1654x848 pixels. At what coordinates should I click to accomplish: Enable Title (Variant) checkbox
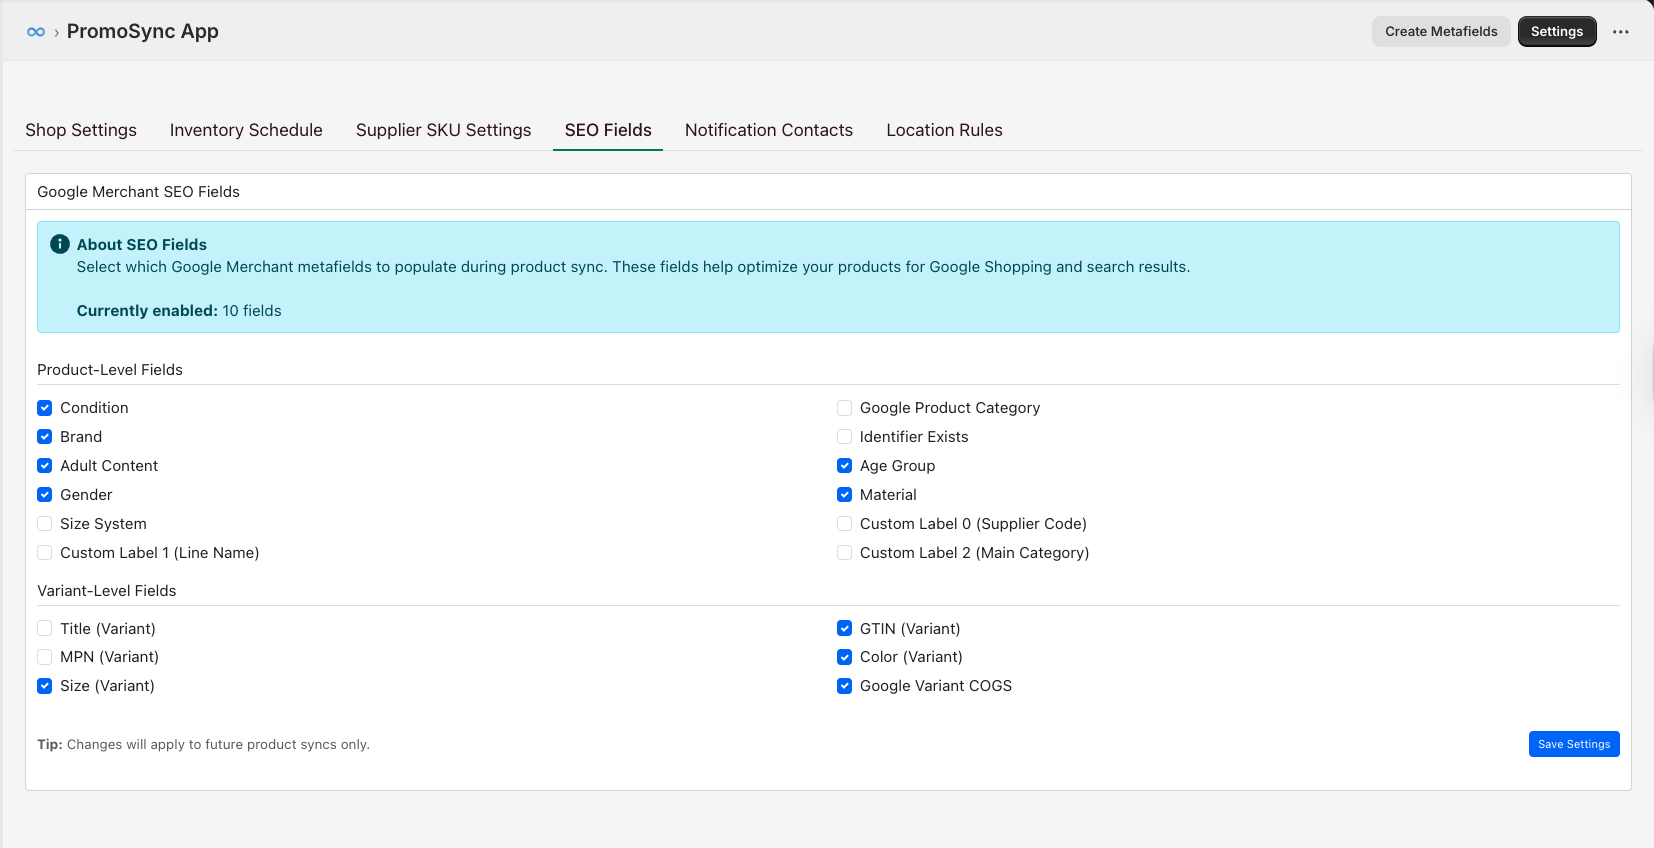point(45,629)
